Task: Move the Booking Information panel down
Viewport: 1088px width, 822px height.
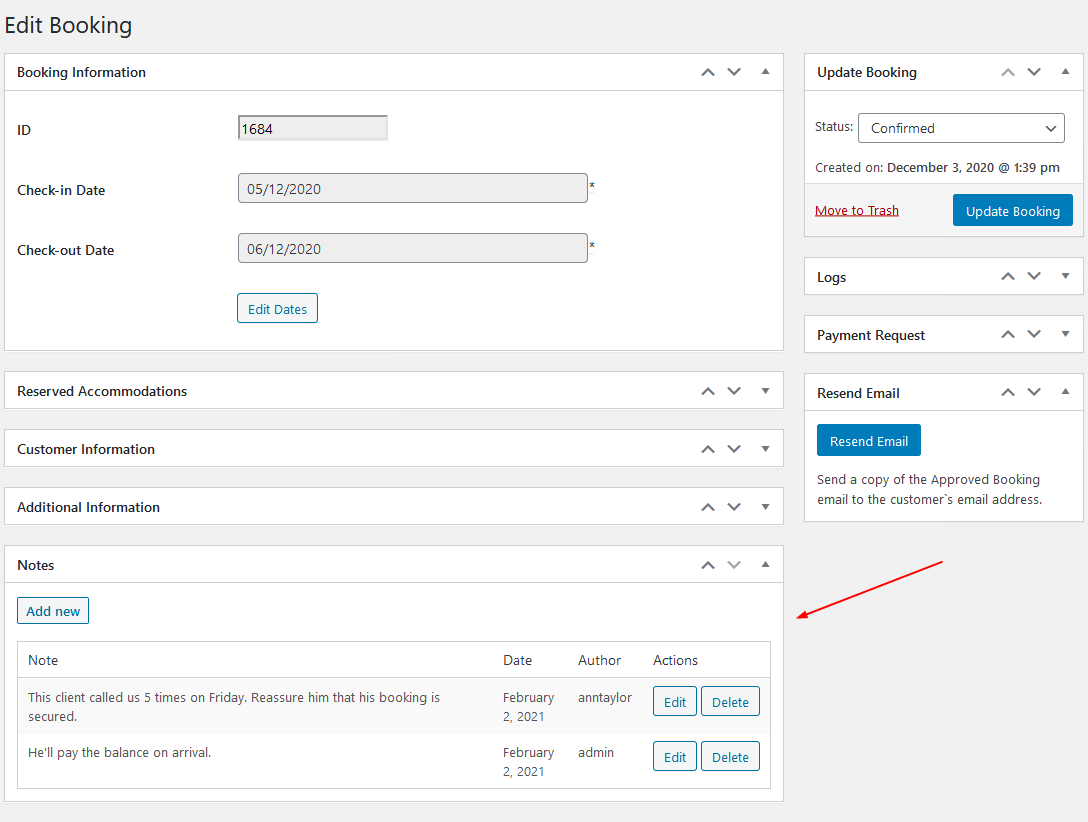Action: (734, 71)
